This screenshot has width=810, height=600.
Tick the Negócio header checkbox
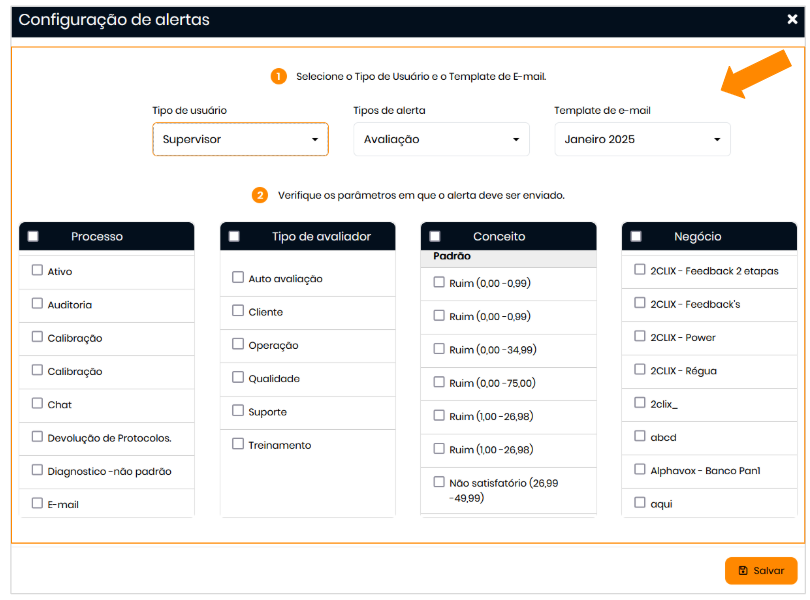(x=636, y=236)
